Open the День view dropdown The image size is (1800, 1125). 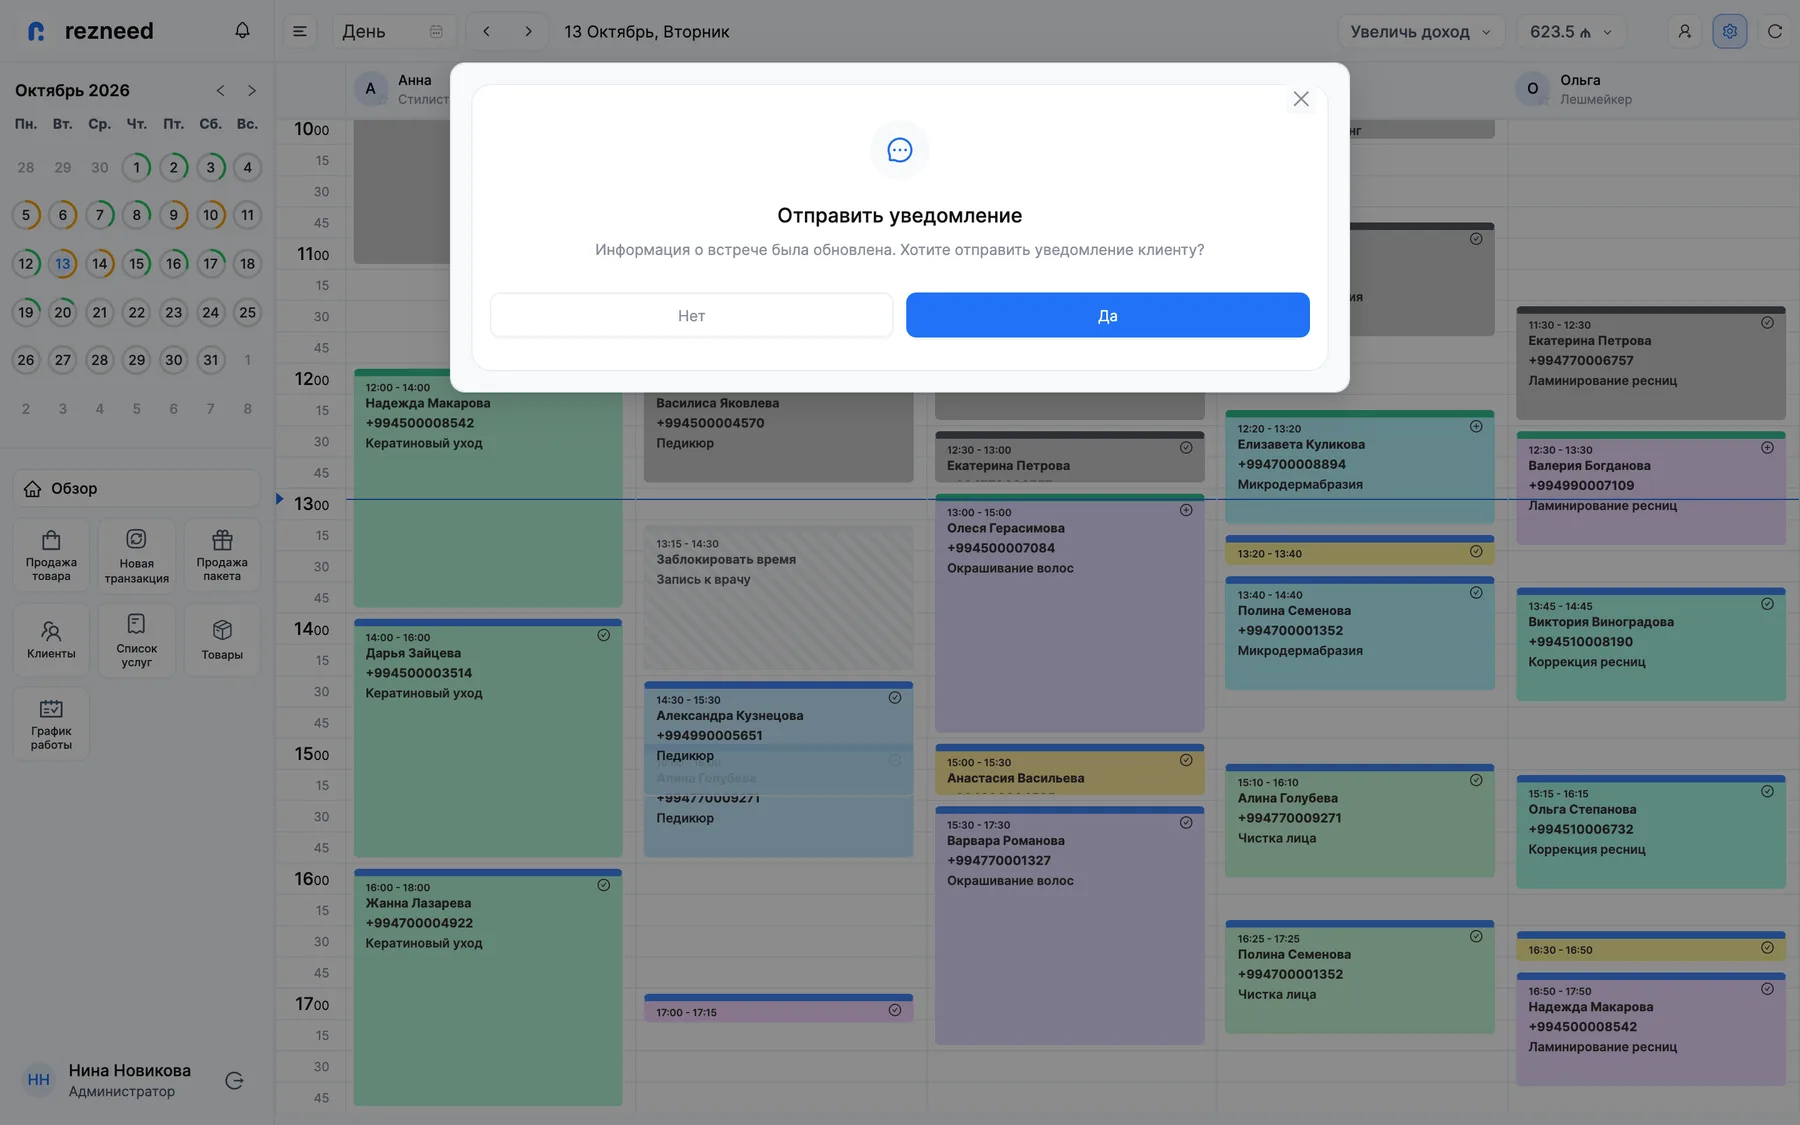(393, 31)
